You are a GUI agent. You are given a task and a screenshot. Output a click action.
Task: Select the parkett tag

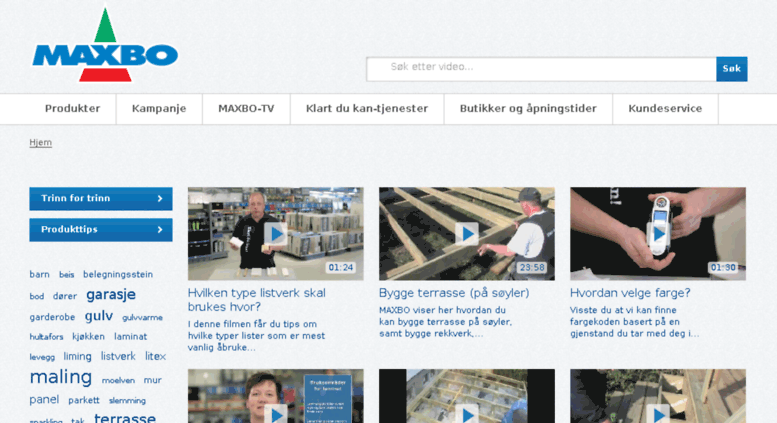point(84,400)
